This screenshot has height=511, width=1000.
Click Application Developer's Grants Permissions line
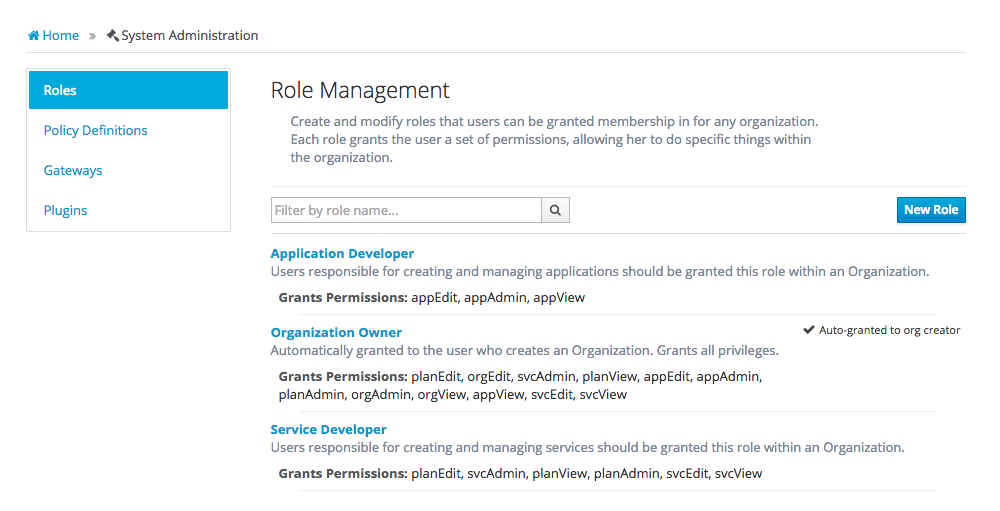[x=432, y=297]
